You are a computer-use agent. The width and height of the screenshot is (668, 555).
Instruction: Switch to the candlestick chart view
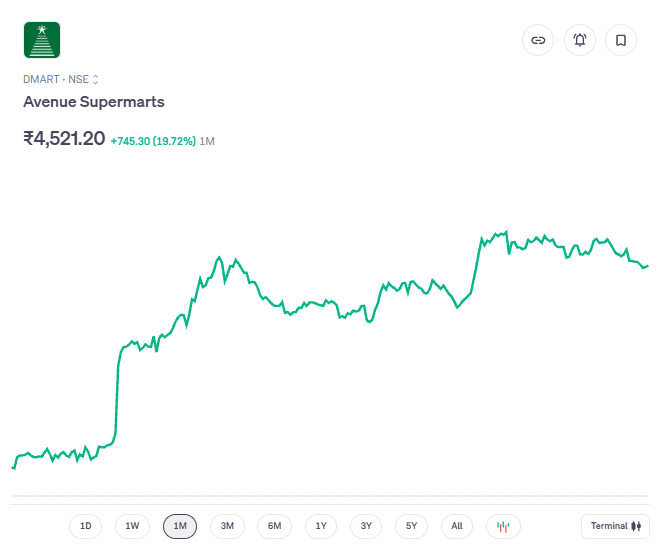[503, 526]
